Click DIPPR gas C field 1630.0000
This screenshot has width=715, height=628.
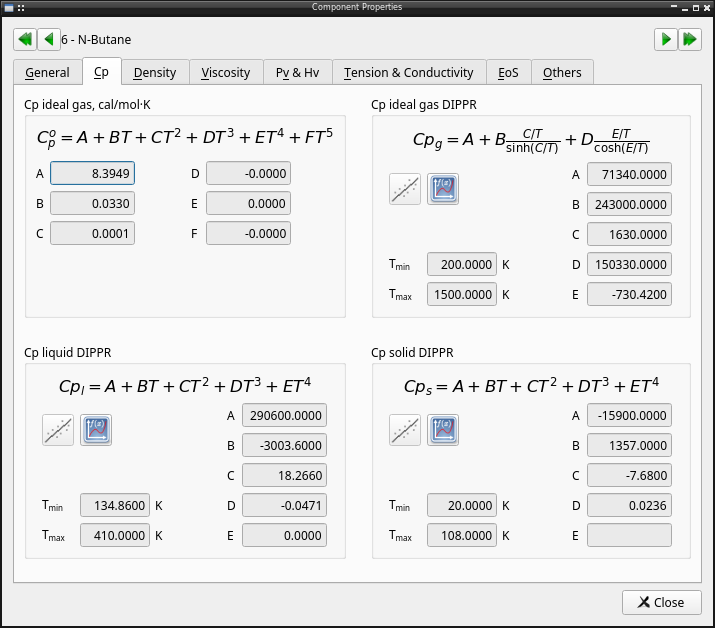pos(629,234)
